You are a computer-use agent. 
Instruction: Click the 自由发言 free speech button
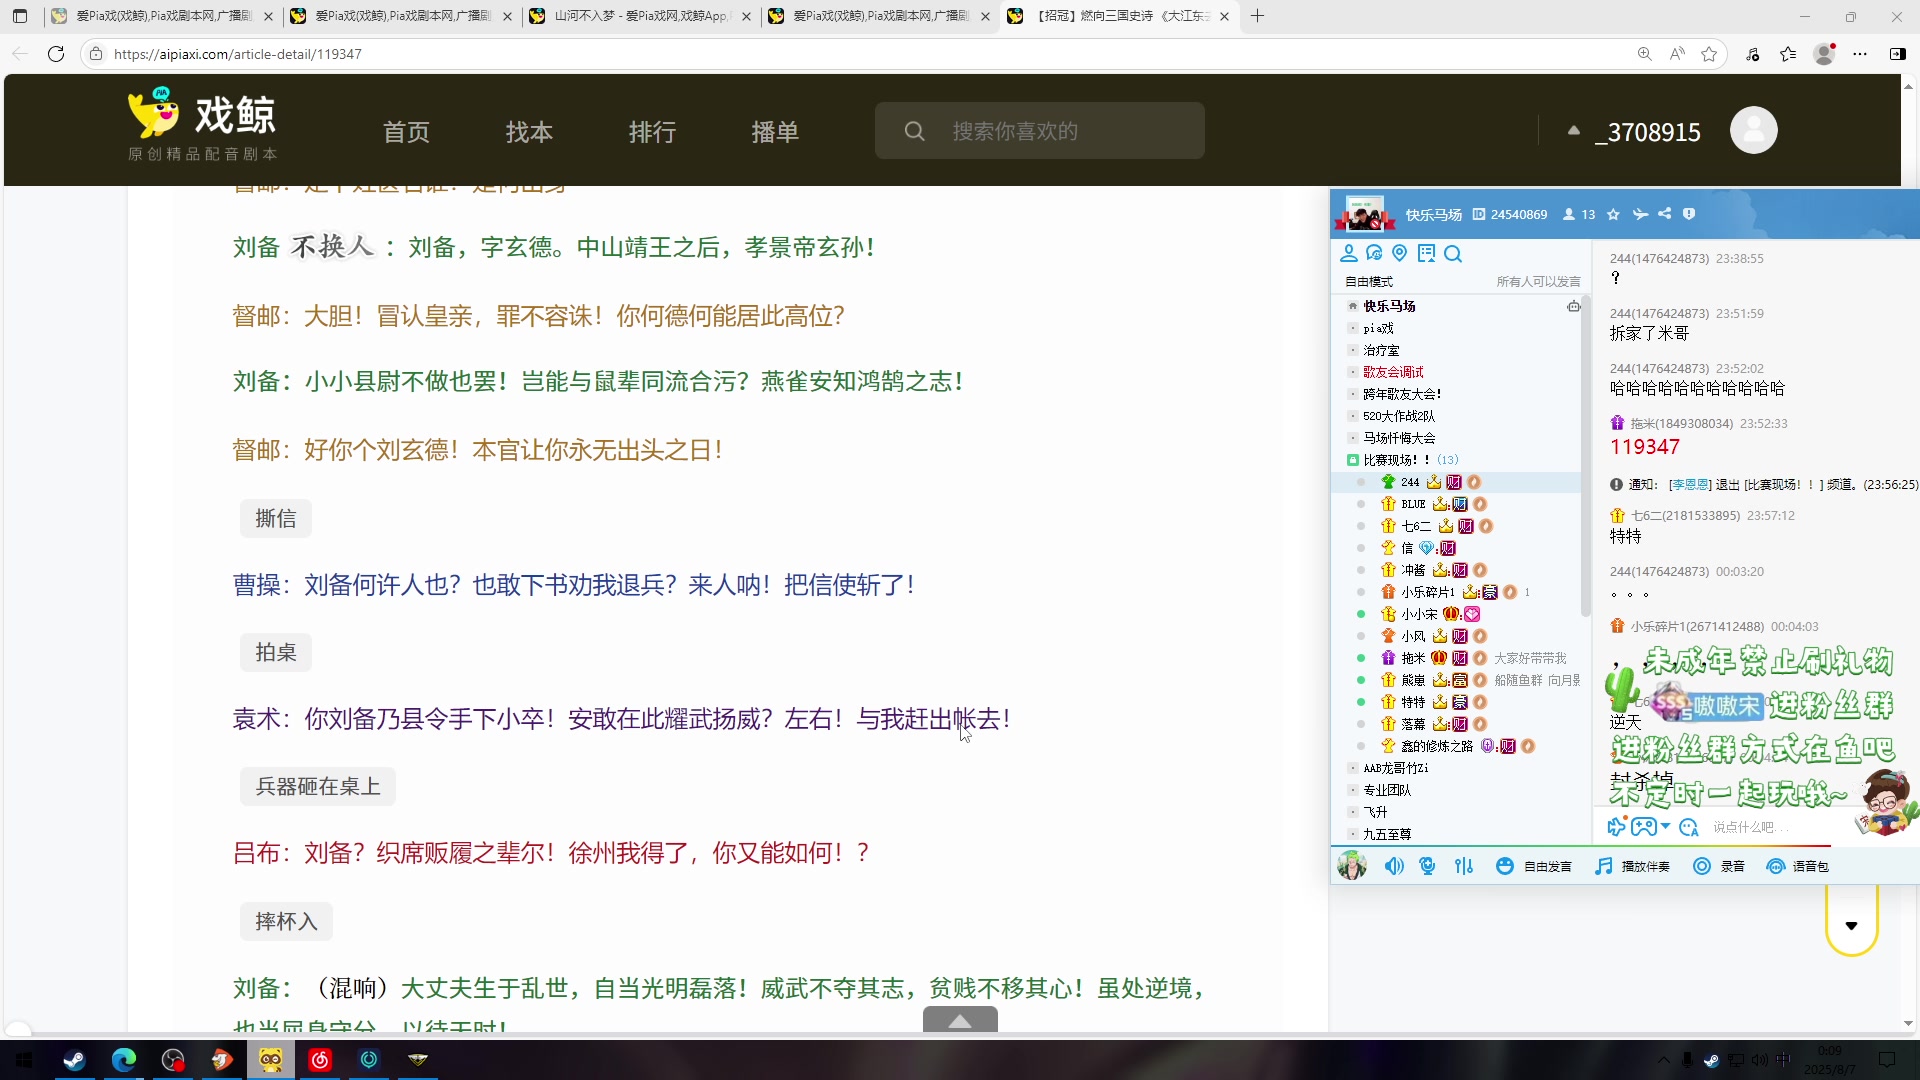coord(1534,866)
